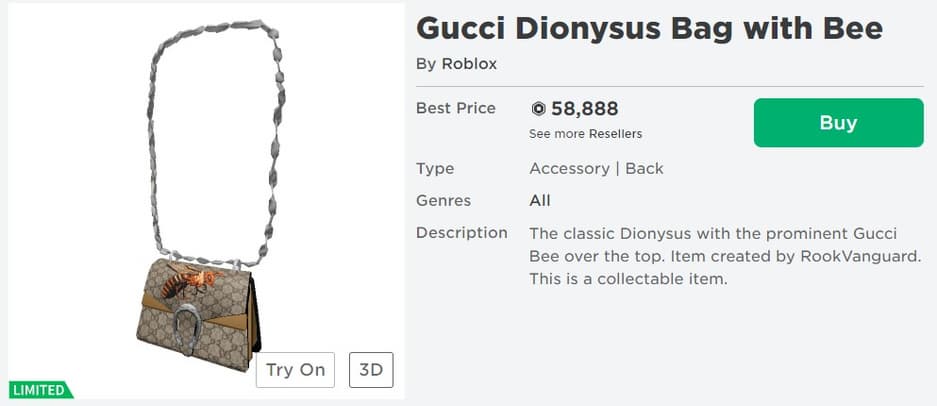Viewport: 937px width, 406px height.
Task: Select the Accessory type link
Action: (568, 168)
